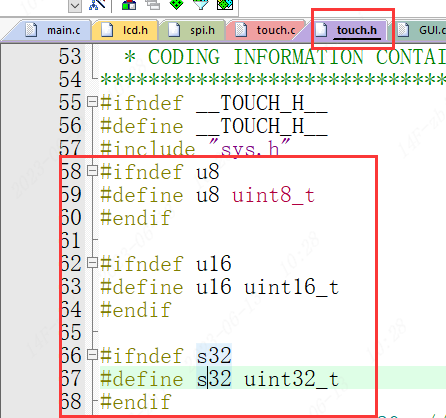Select the touch.h tab
This screenshot has height=418, width=446.
point(349,30)
